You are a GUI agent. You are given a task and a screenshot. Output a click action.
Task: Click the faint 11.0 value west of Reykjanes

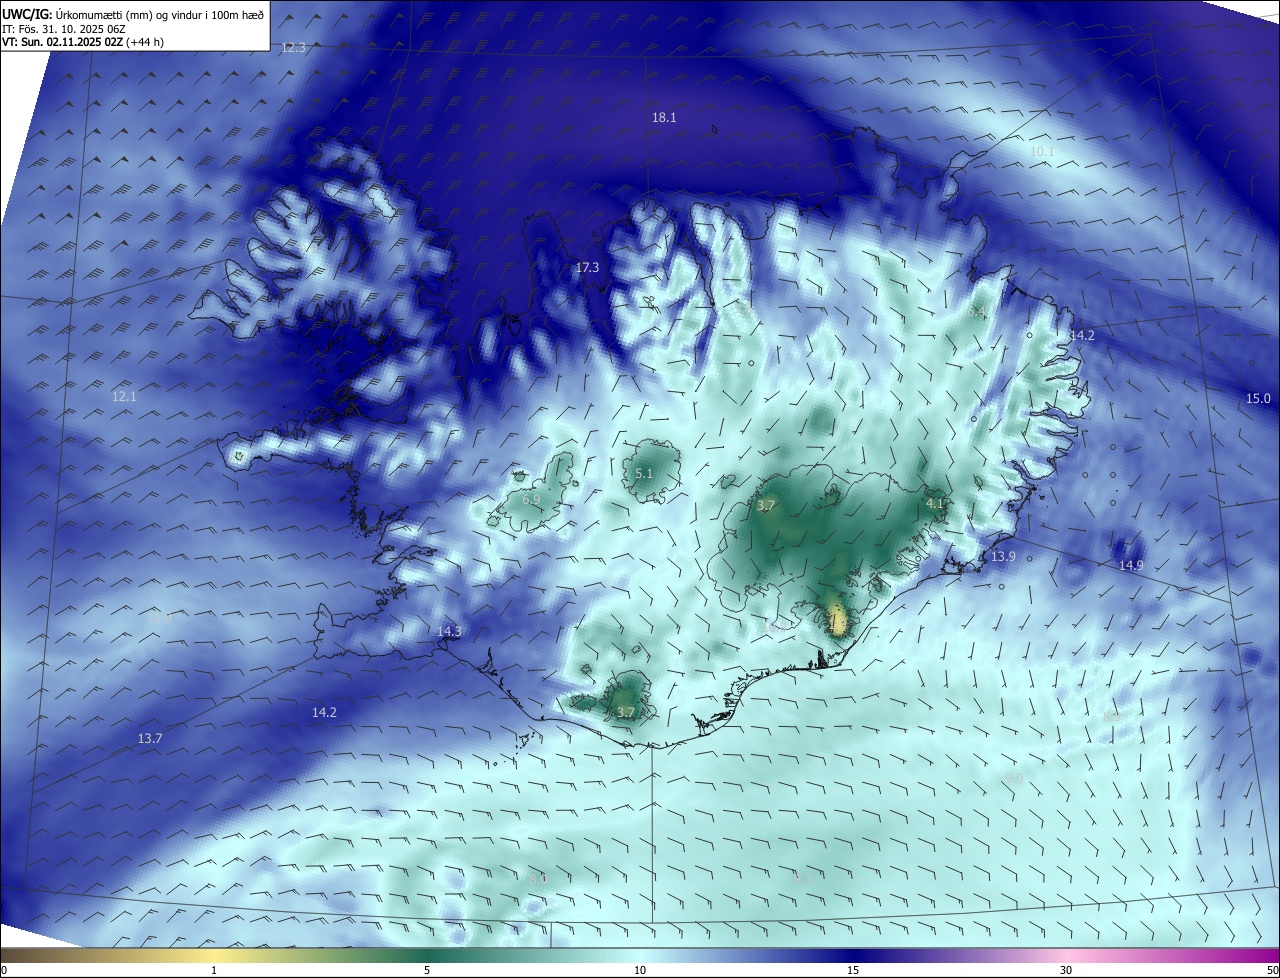pos(159,618)
